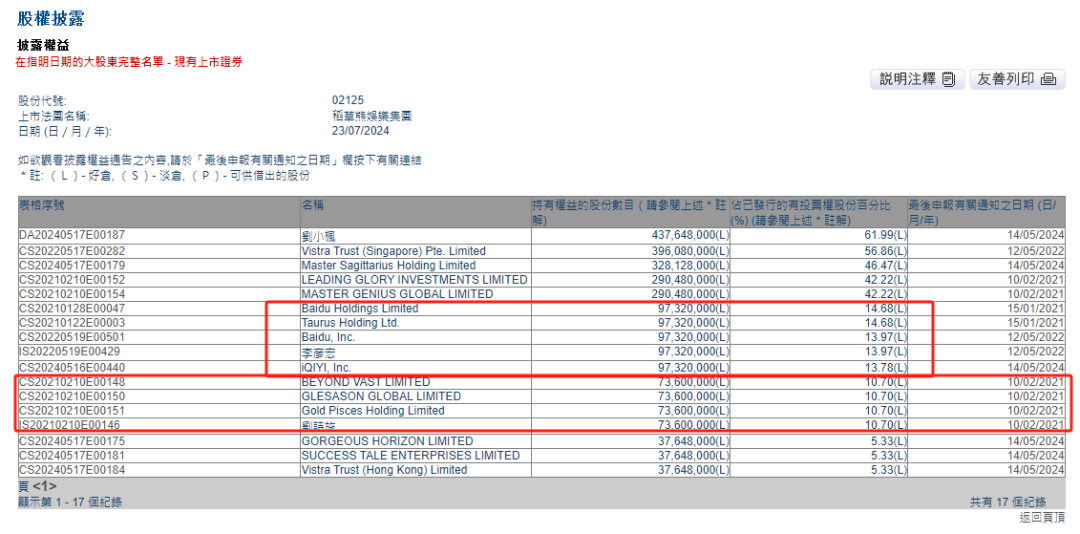
Task: Click the 最後申報有關通知之日期 column header
Action: 987,212
